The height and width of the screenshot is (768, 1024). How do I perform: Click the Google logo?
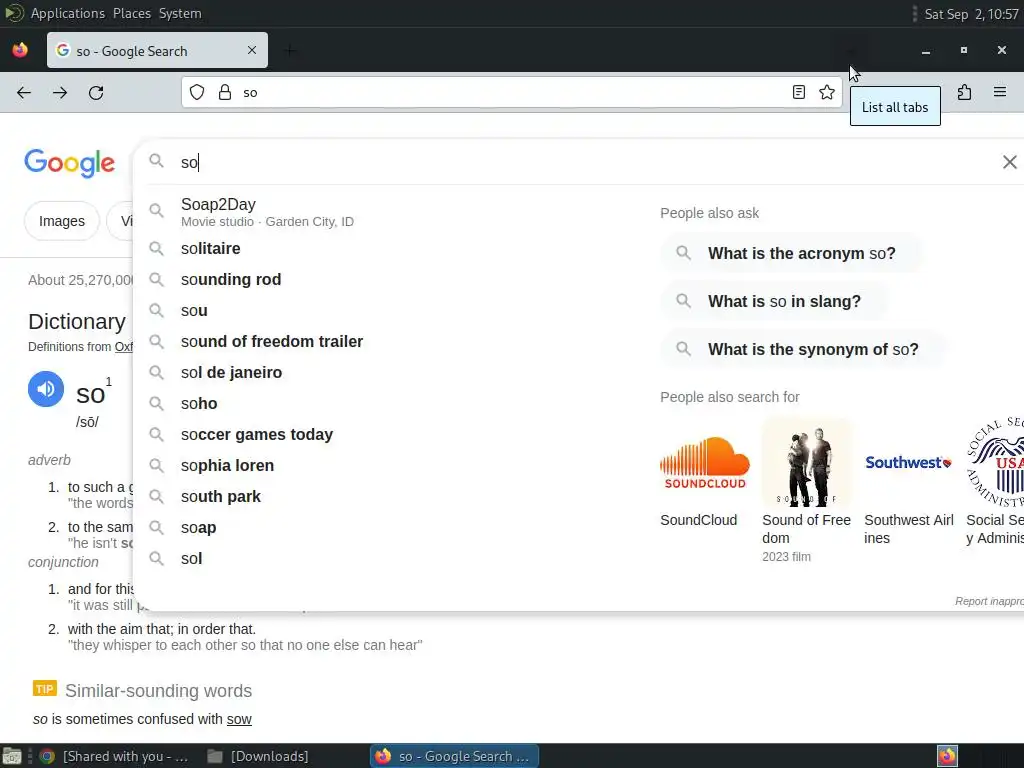[70, 163]
